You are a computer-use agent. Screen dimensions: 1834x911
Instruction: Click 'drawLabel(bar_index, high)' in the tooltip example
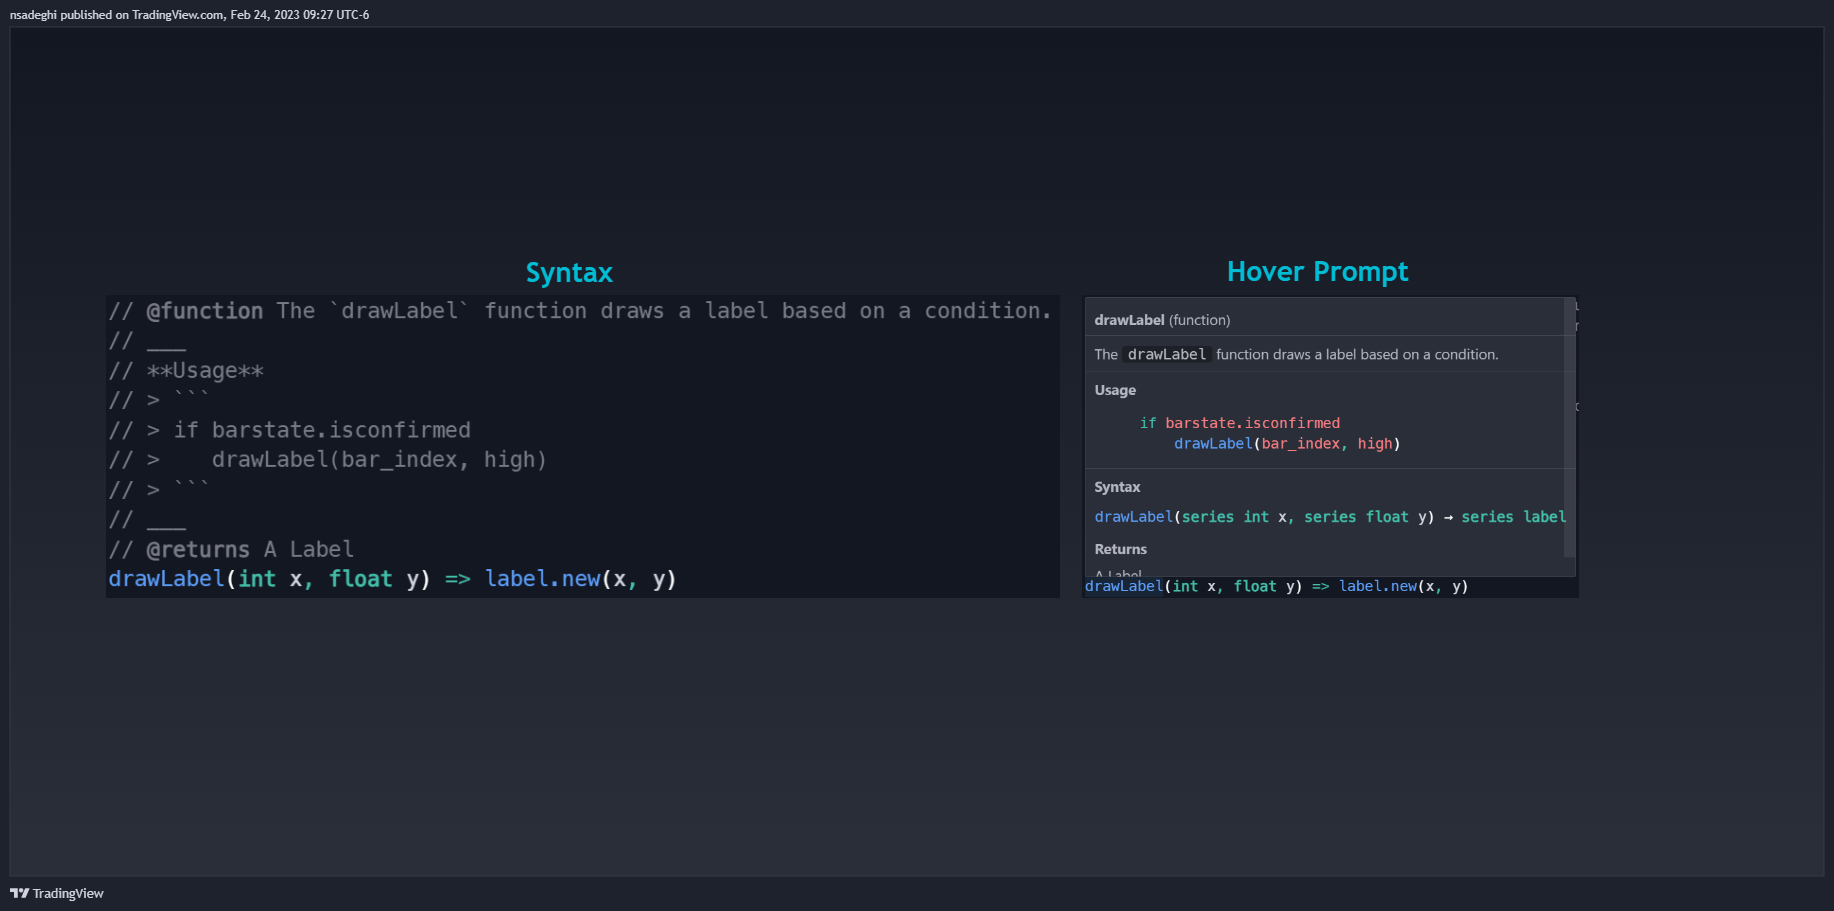pyautogui.click(x=1287, y=443)
